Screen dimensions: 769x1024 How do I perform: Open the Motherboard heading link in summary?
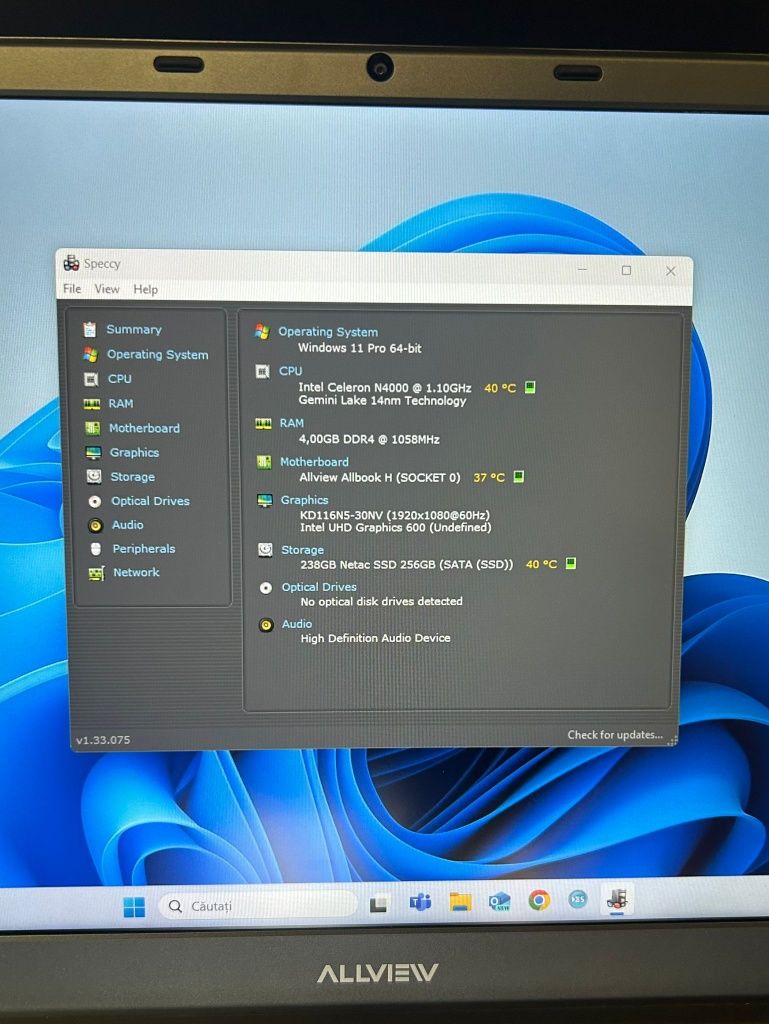click(314, 462)
